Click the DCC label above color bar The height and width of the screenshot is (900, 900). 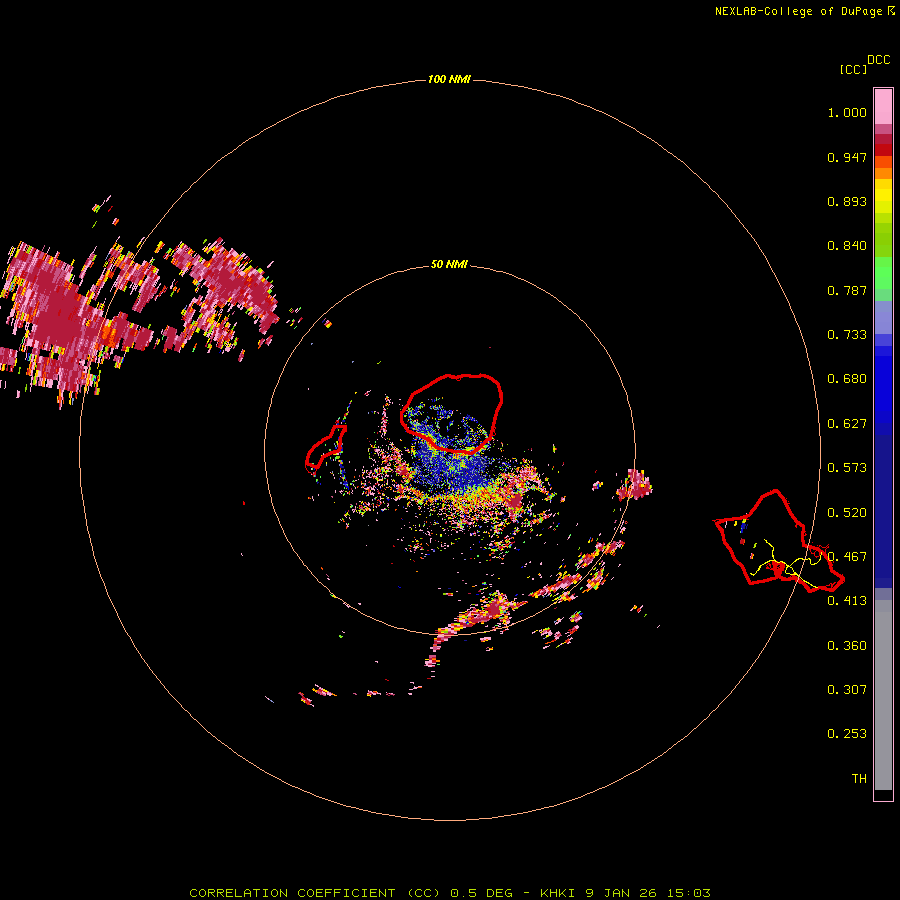click(x=879, y=60)
